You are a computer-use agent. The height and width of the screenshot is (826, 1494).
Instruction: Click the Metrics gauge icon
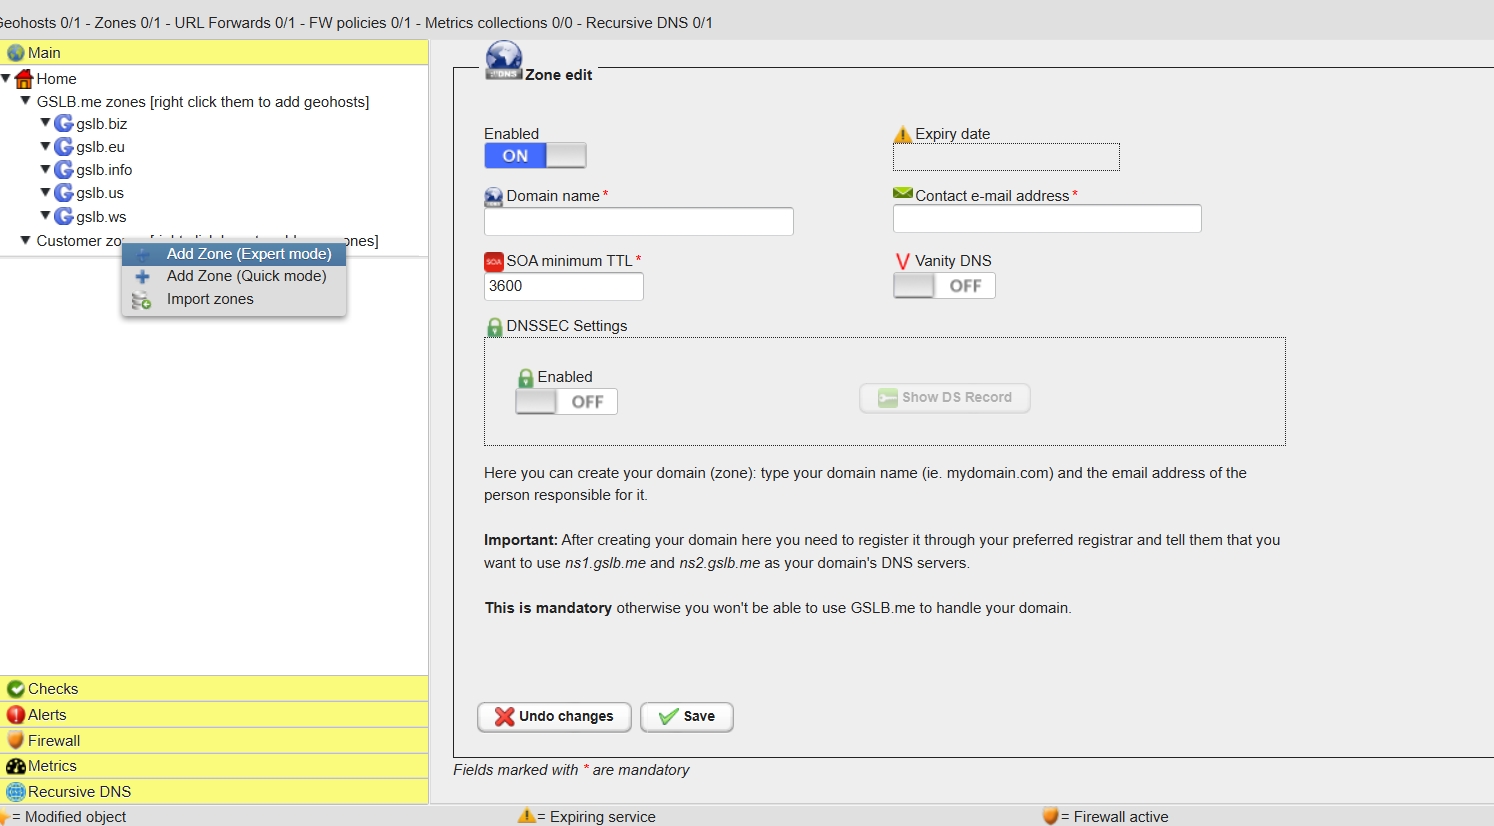coord(16,766)
